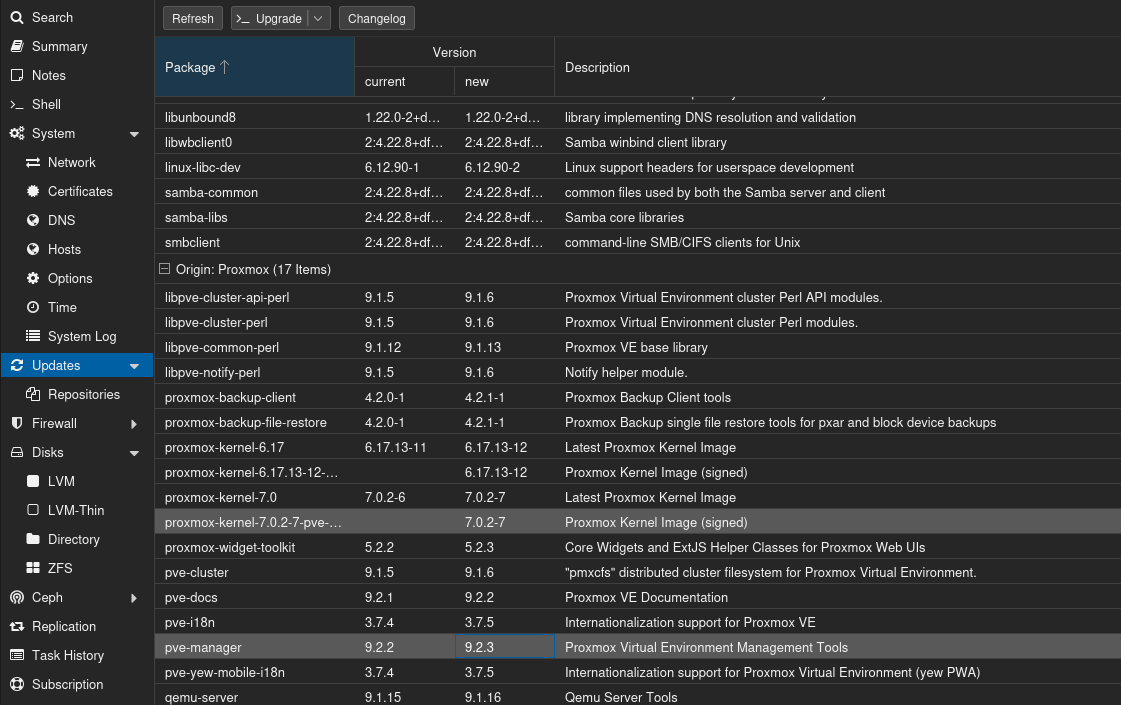This screenshot has height=705, width=1121.
Task: Click the Certificates badge icon
Action: pos(33,192)
